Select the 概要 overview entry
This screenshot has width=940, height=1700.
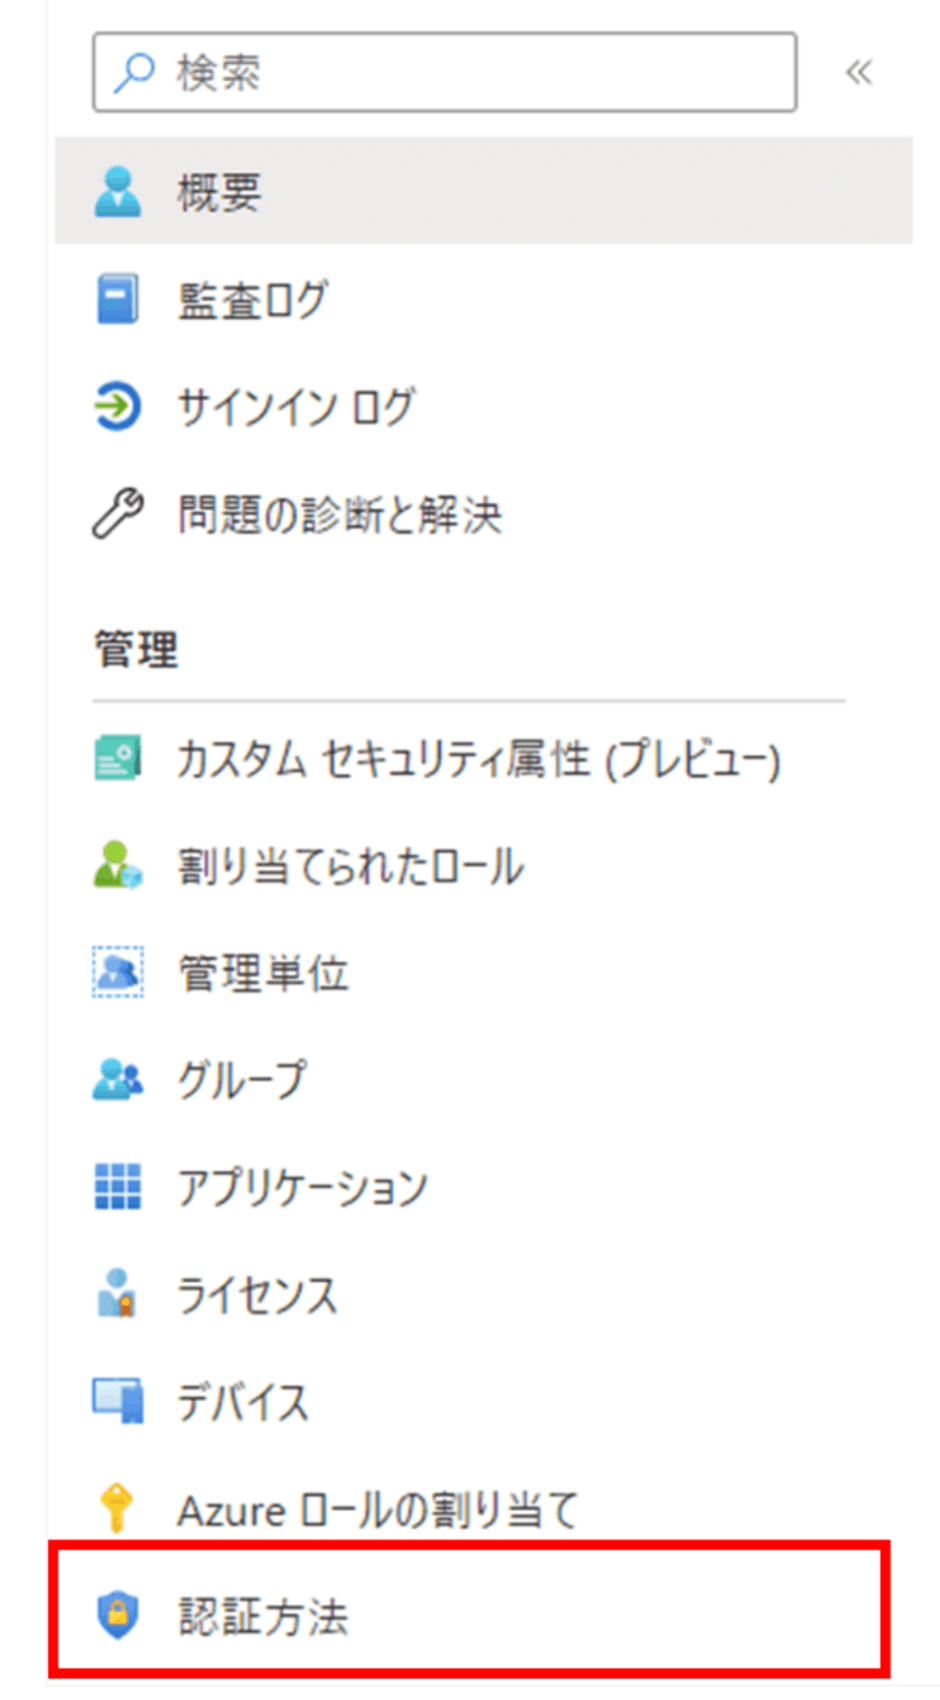(x=484, y=190)
